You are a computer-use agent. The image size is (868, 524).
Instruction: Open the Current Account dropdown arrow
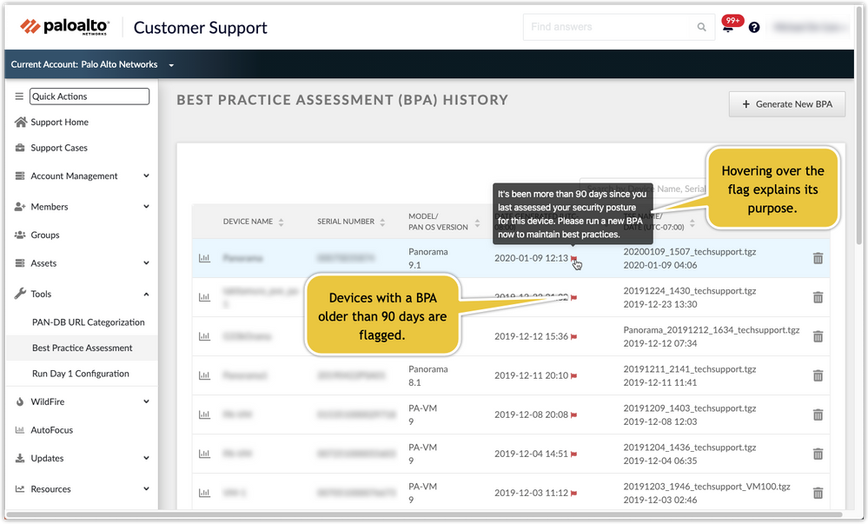(171, 65)
